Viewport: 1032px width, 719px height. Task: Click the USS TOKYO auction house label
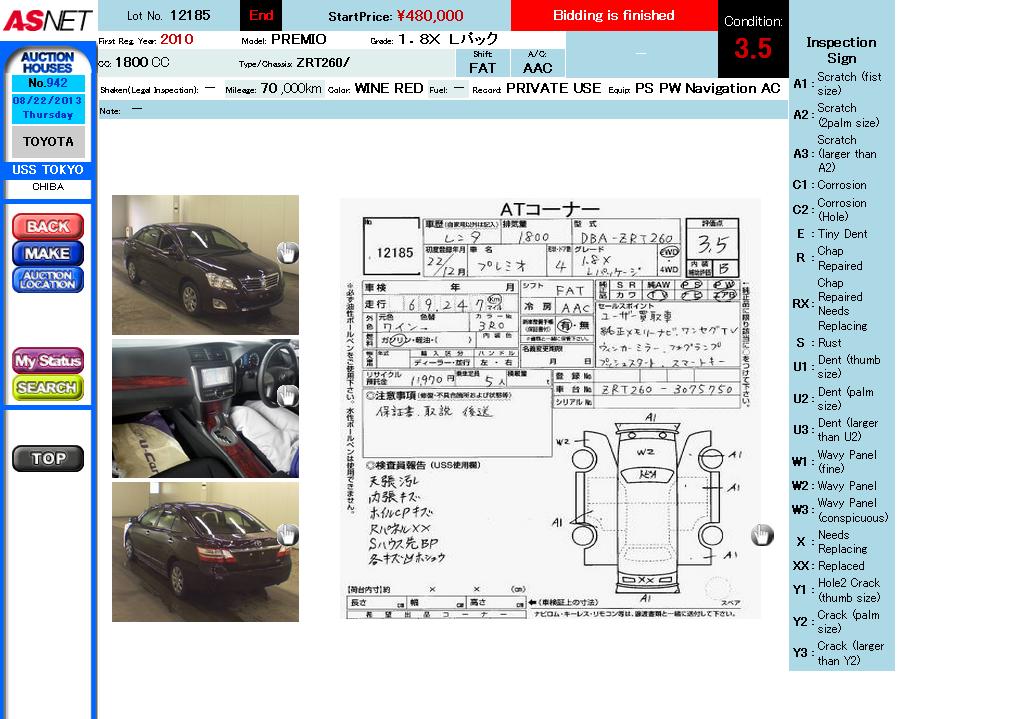pos(48,170)
